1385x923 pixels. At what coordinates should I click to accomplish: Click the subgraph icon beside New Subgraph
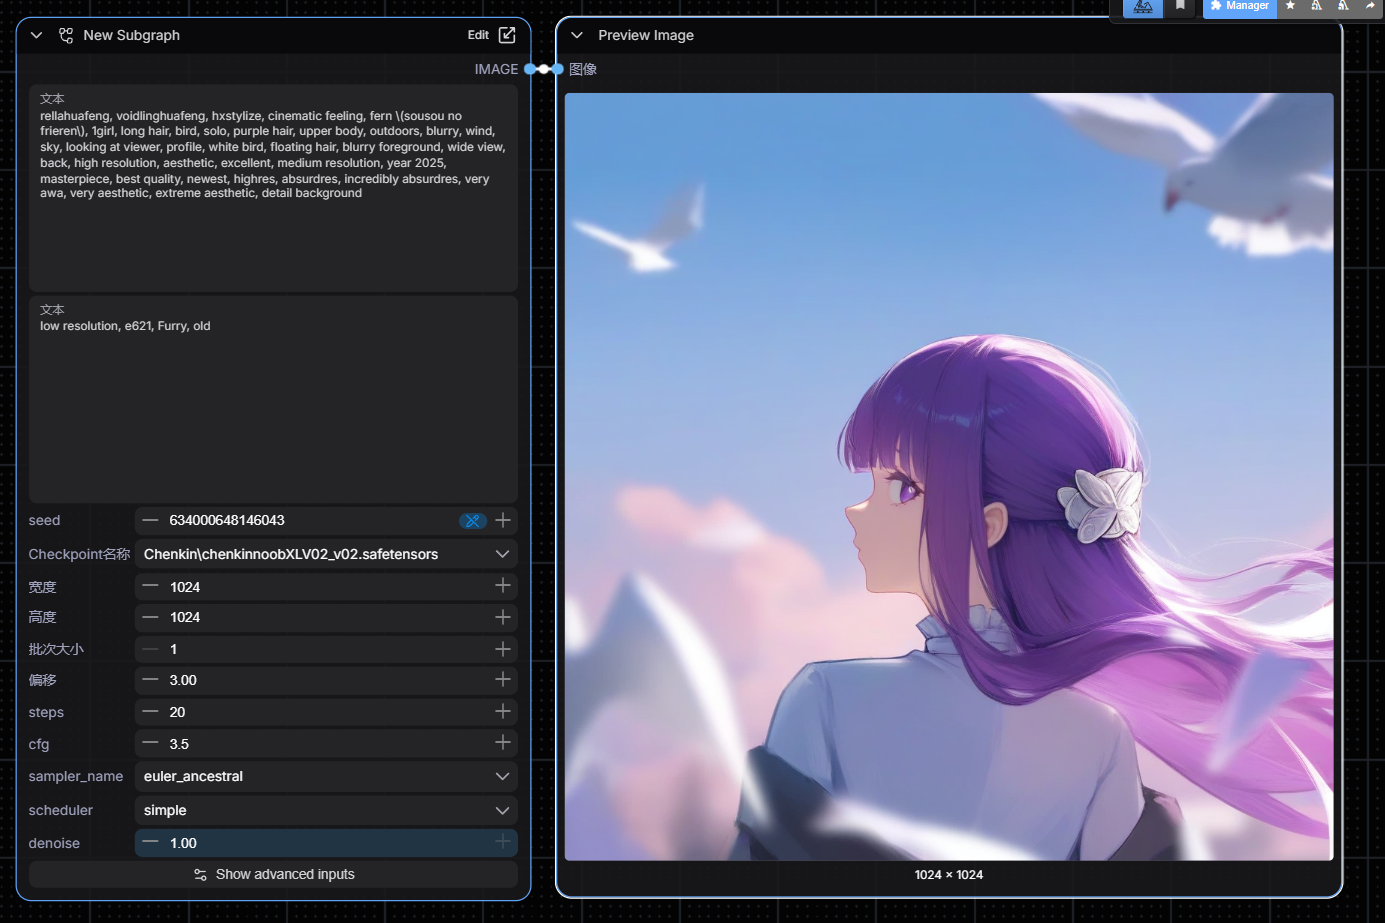(x=66, y=35)
